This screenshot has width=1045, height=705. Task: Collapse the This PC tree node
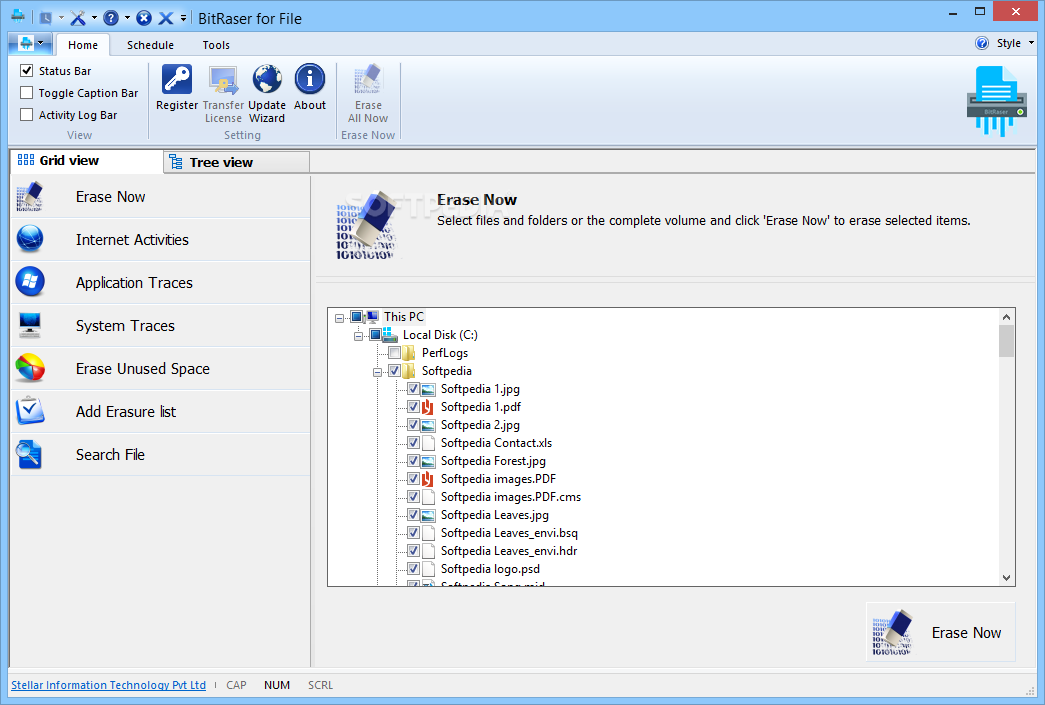[x=339, y=319]
